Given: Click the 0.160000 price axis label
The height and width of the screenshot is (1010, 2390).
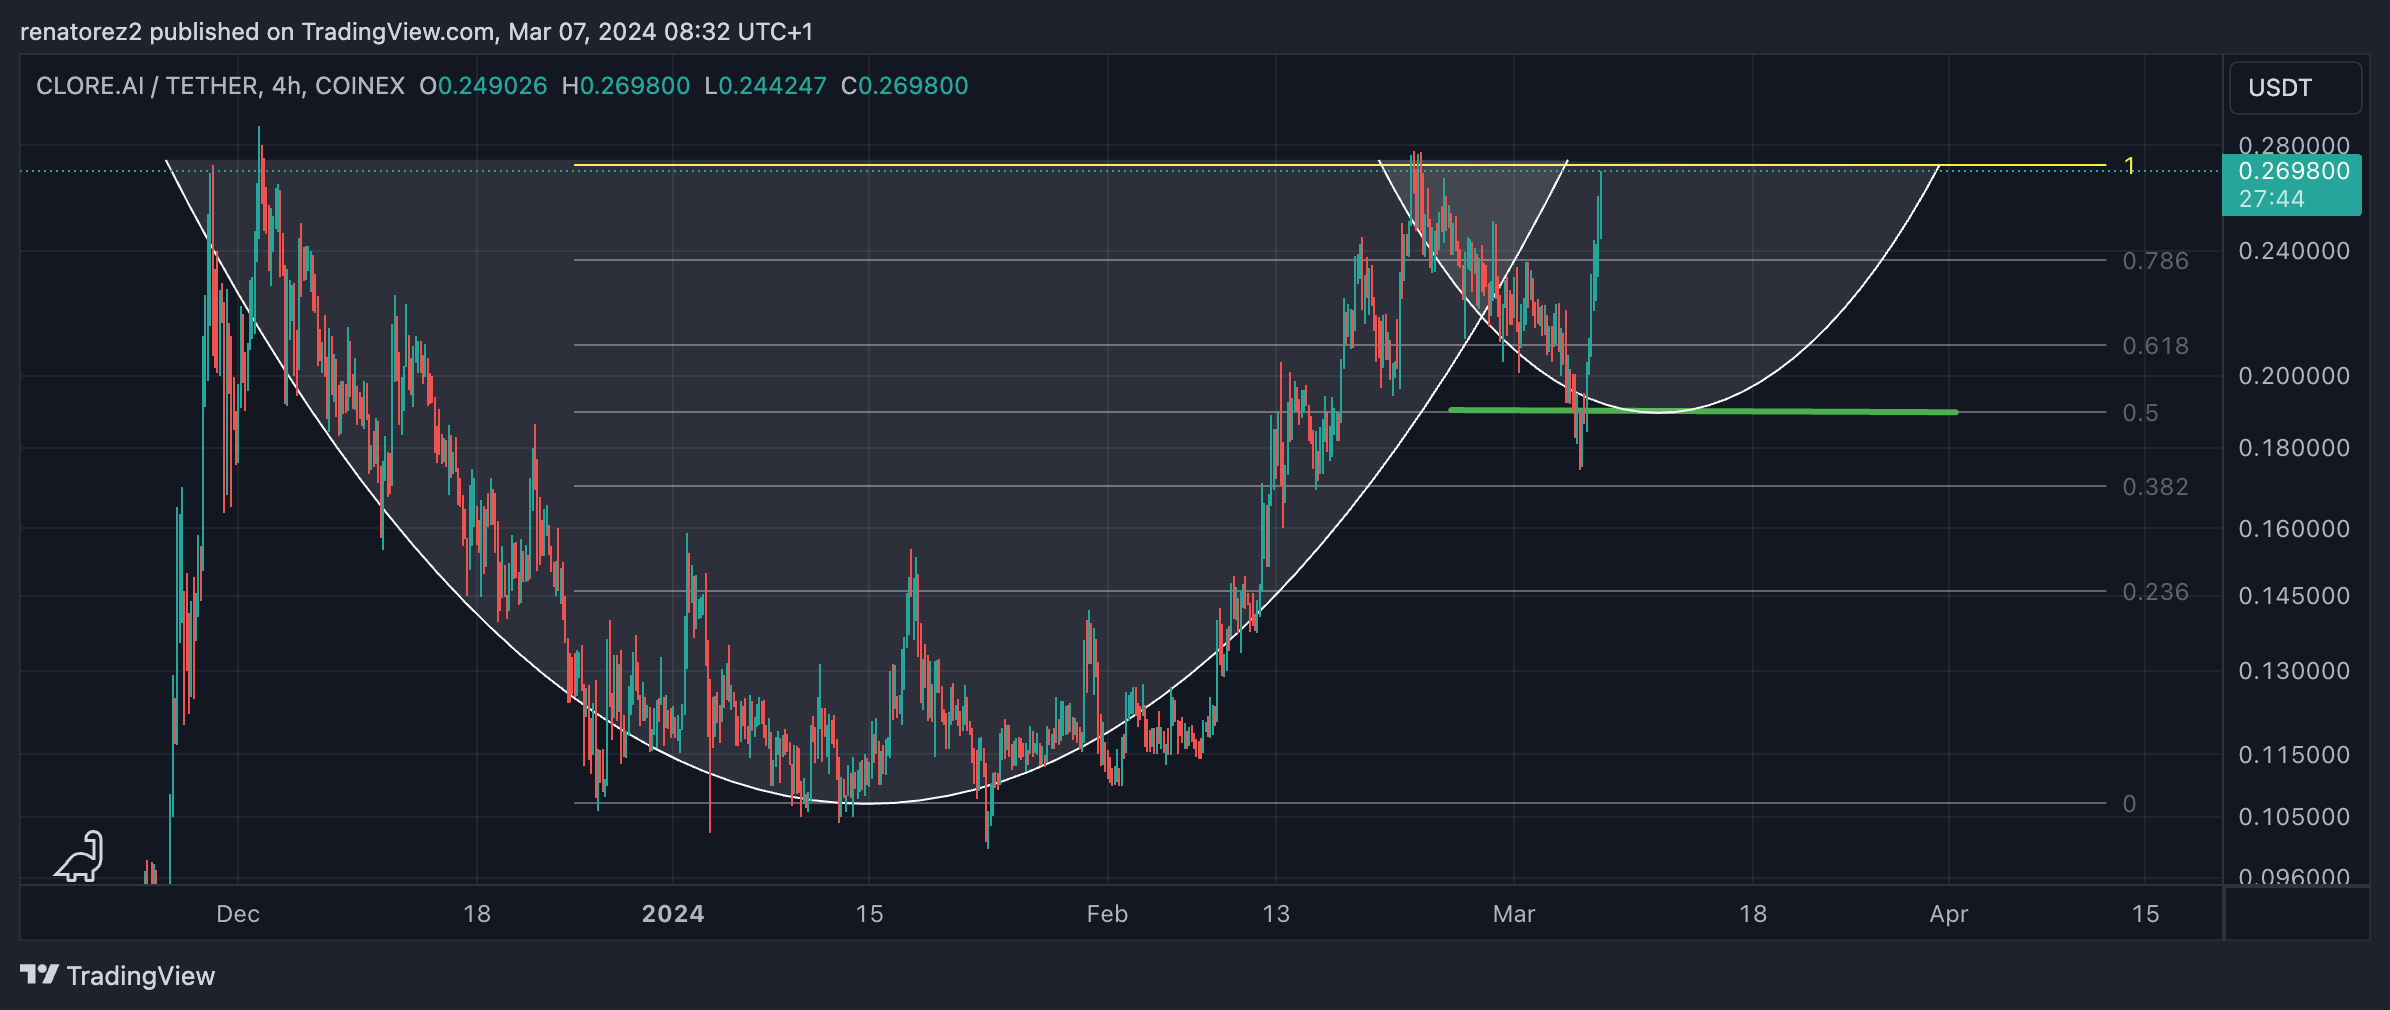Looking at the screenshot, I should click(x=2294, y=529).
